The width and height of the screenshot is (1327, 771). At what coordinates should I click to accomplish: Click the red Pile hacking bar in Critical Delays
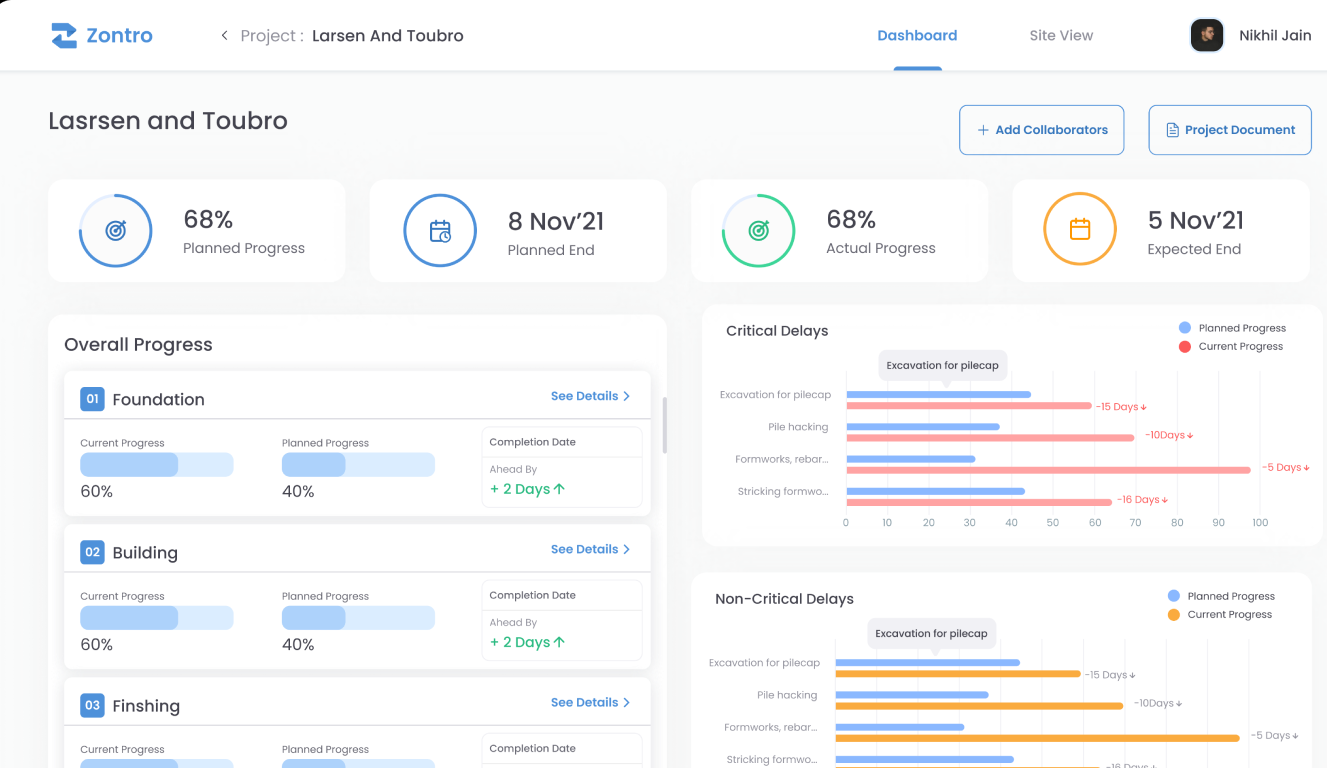click(991, 437)
